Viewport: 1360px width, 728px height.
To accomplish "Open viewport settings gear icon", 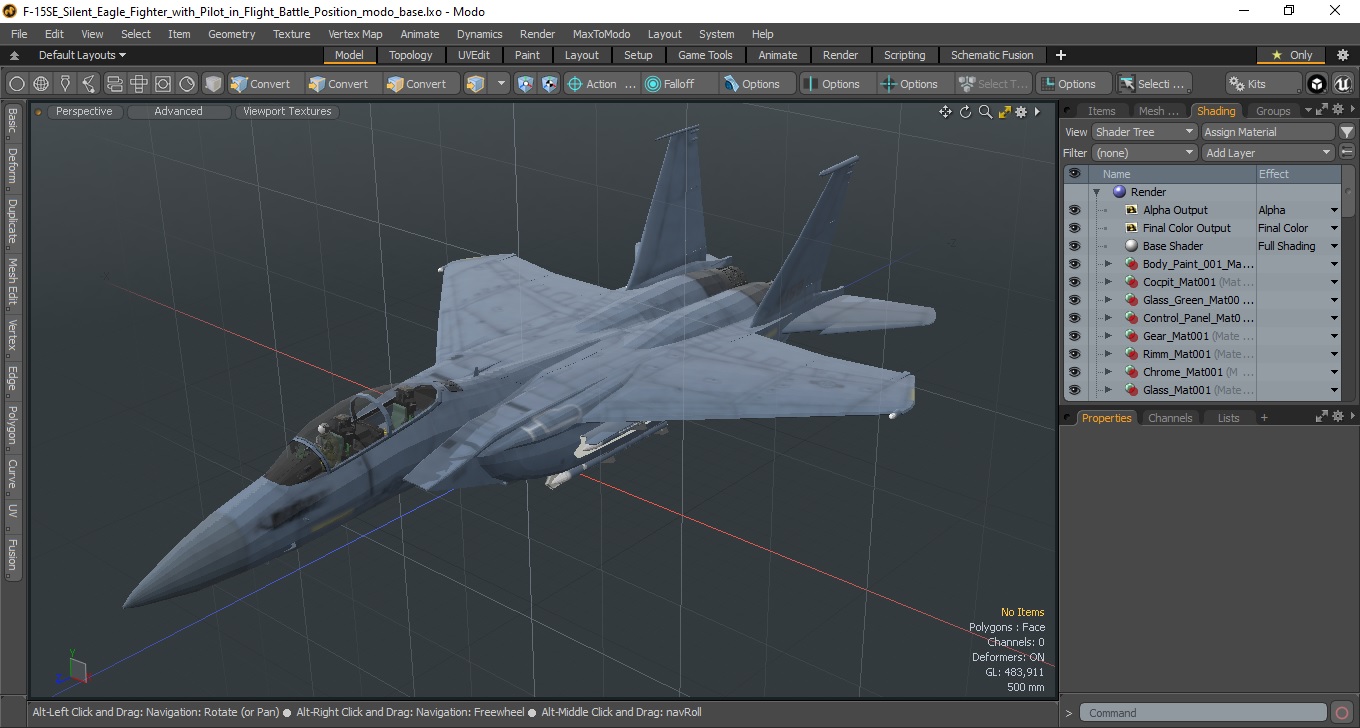I will click(x=1021, y=112).
